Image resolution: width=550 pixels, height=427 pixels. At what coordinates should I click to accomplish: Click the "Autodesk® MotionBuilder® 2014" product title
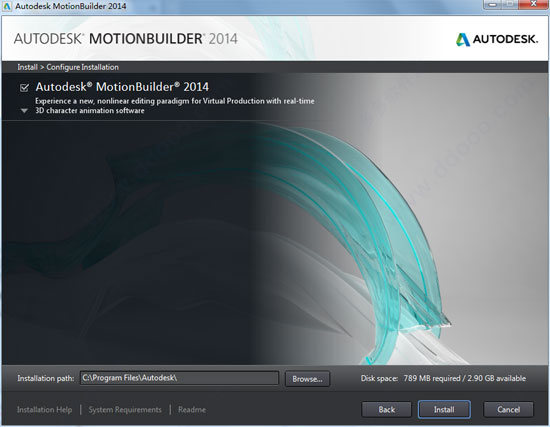tap(122, 87)
